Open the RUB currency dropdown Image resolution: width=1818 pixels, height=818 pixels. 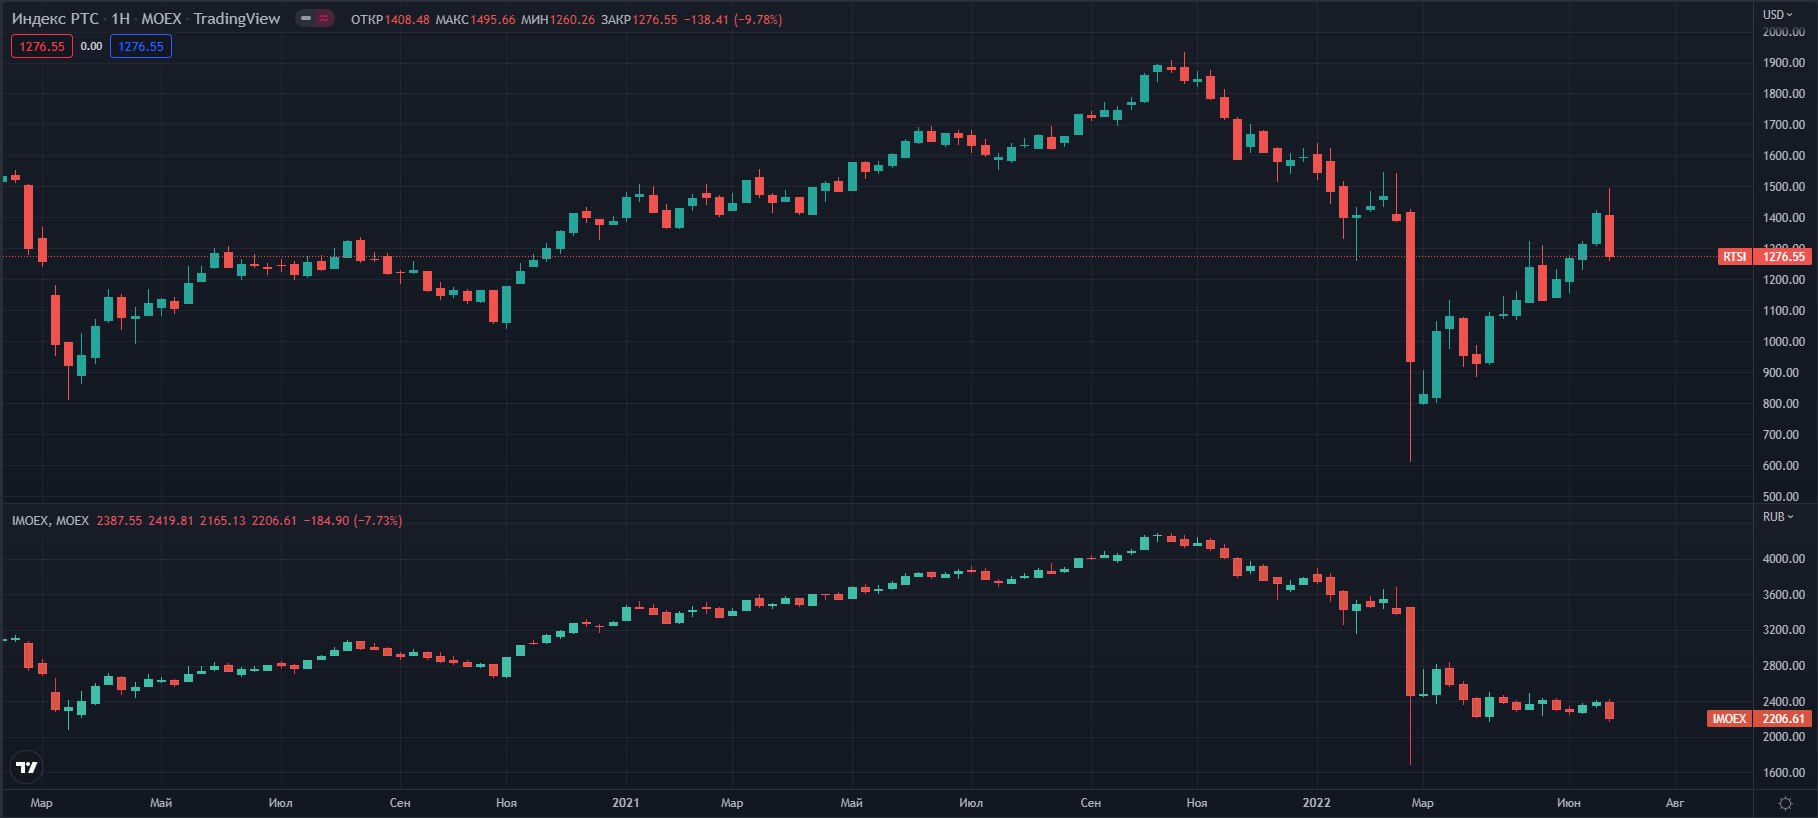click(1778, 517)
